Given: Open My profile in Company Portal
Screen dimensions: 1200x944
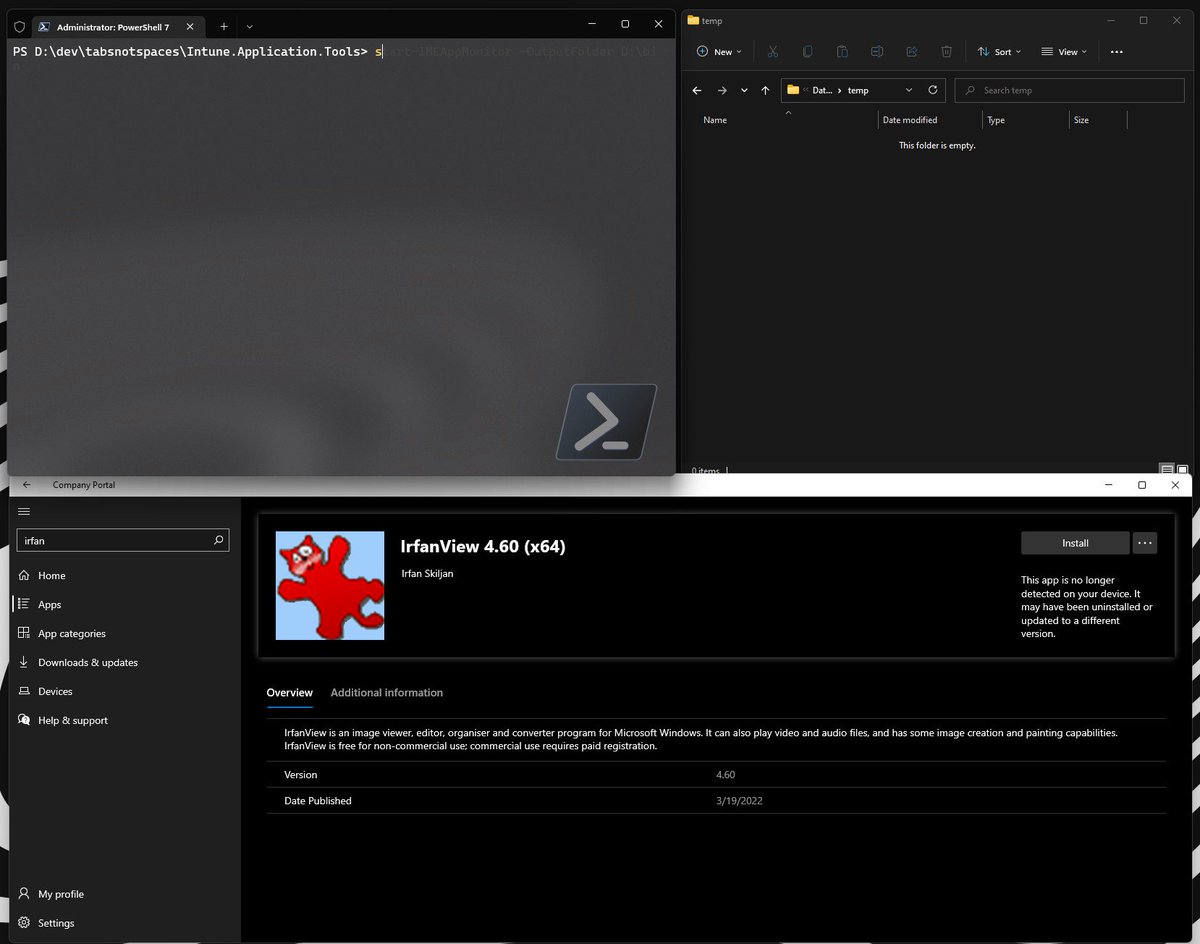Looking at the screenshot, I should coord(125,894).
